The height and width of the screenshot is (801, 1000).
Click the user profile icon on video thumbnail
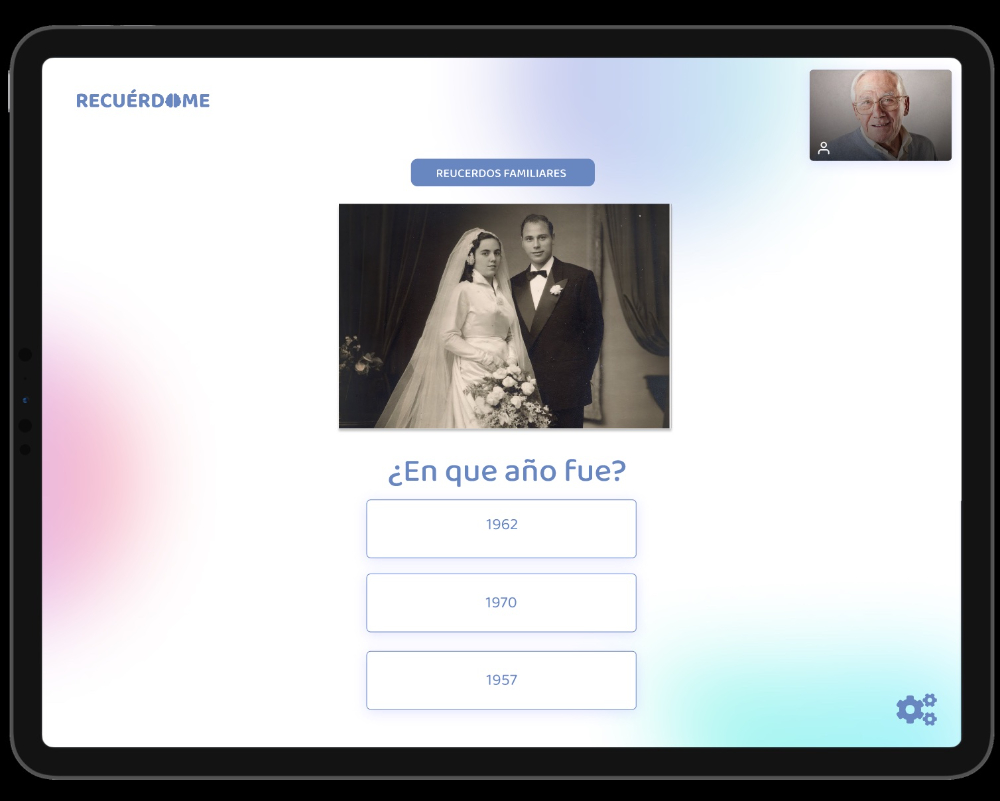pos(823,149)
